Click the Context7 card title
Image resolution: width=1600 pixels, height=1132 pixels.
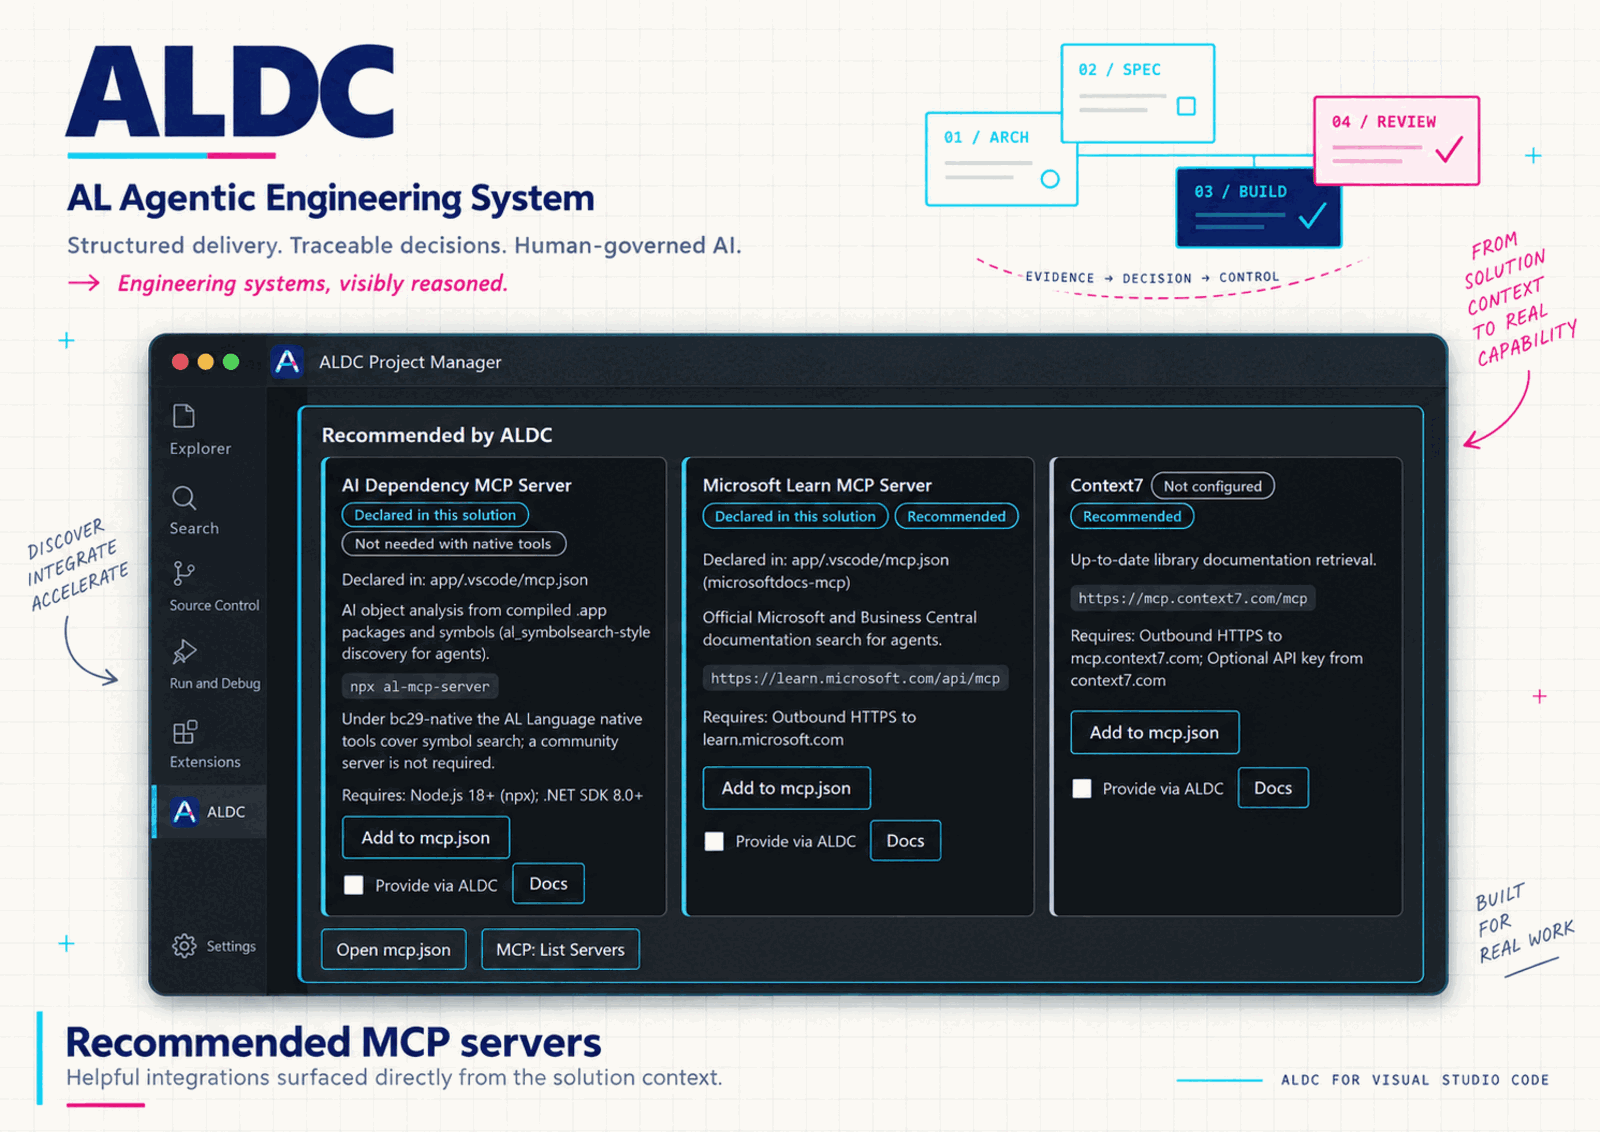tap(1106, 485)
